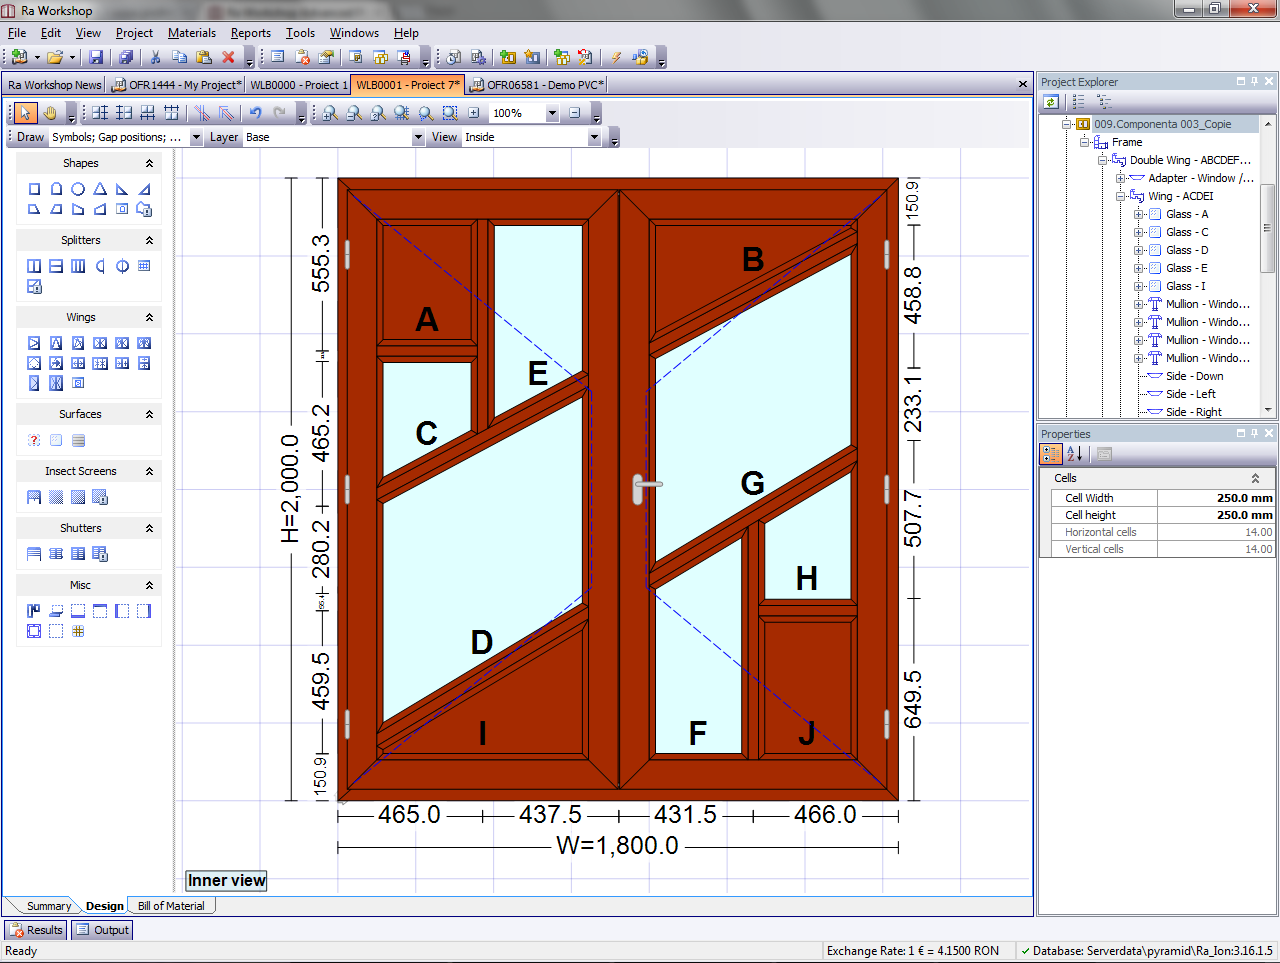The image size is (1280, 963).
Task: Open the Materials menu
Action: click(192, 33)
